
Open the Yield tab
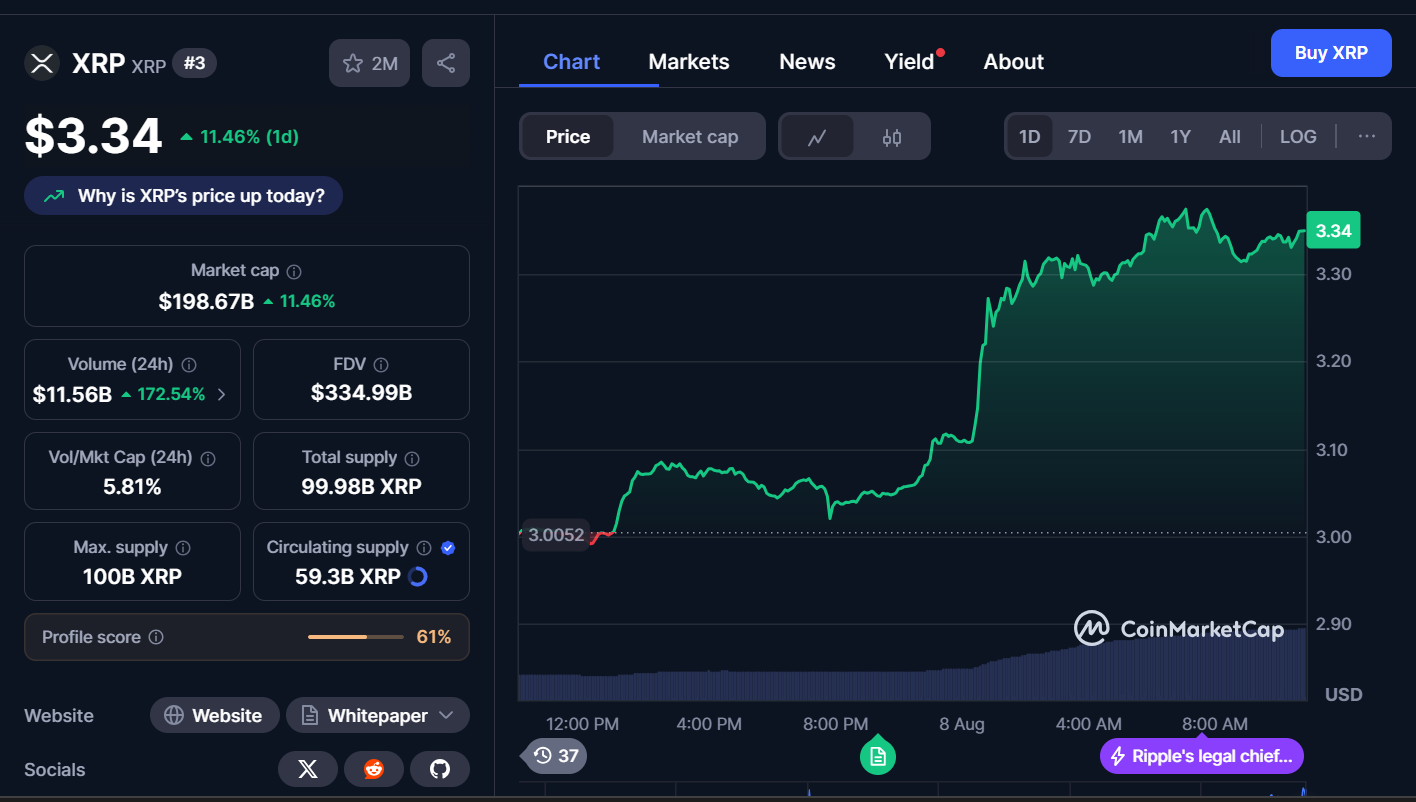click(909, 62)
